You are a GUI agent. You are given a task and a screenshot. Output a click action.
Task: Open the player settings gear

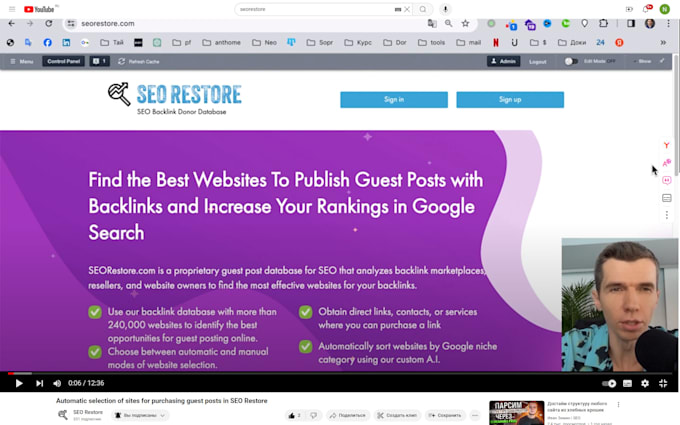pyautogui.click(x=645, y=383)
